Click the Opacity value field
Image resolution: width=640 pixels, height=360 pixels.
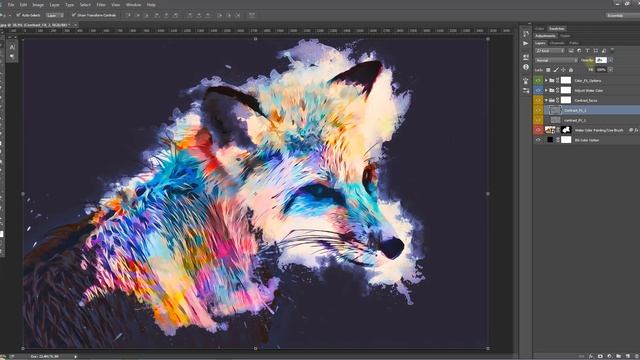point(601,60)
